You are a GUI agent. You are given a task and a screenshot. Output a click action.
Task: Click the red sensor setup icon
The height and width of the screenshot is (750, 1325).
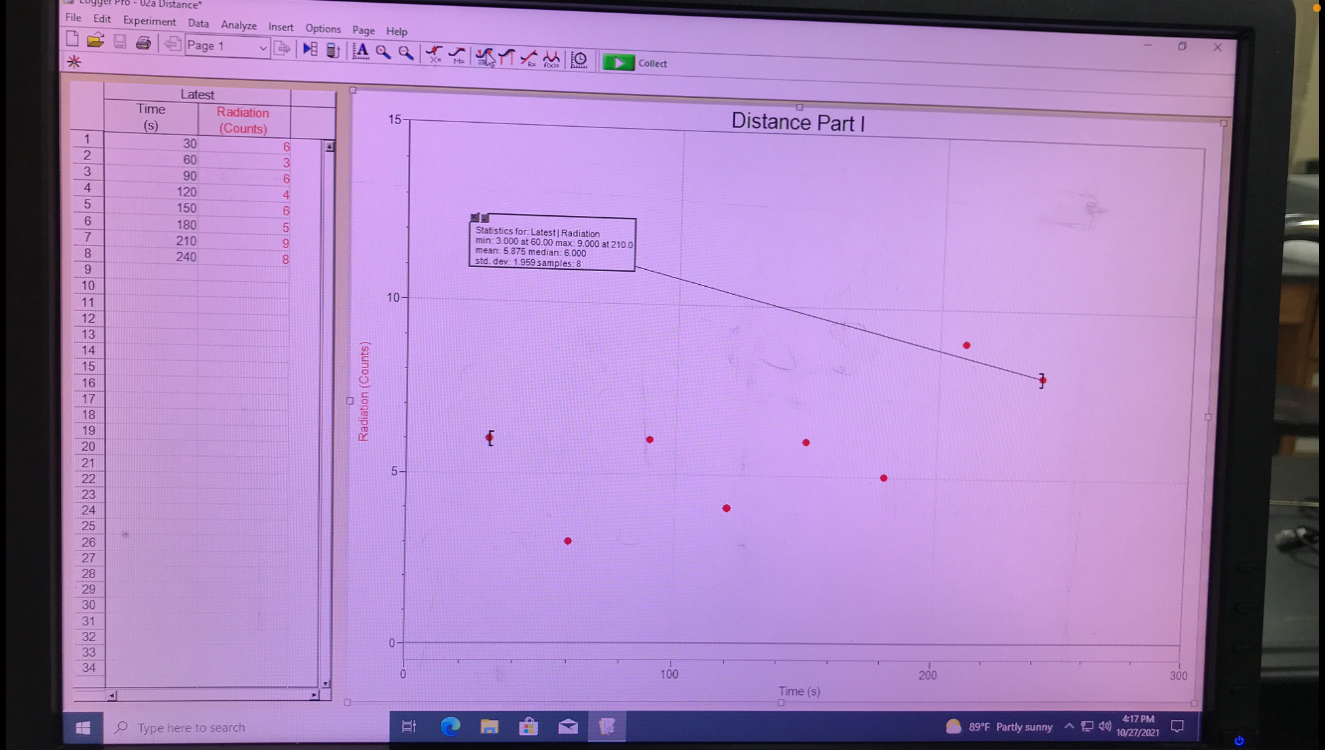(x=73, y=62)
